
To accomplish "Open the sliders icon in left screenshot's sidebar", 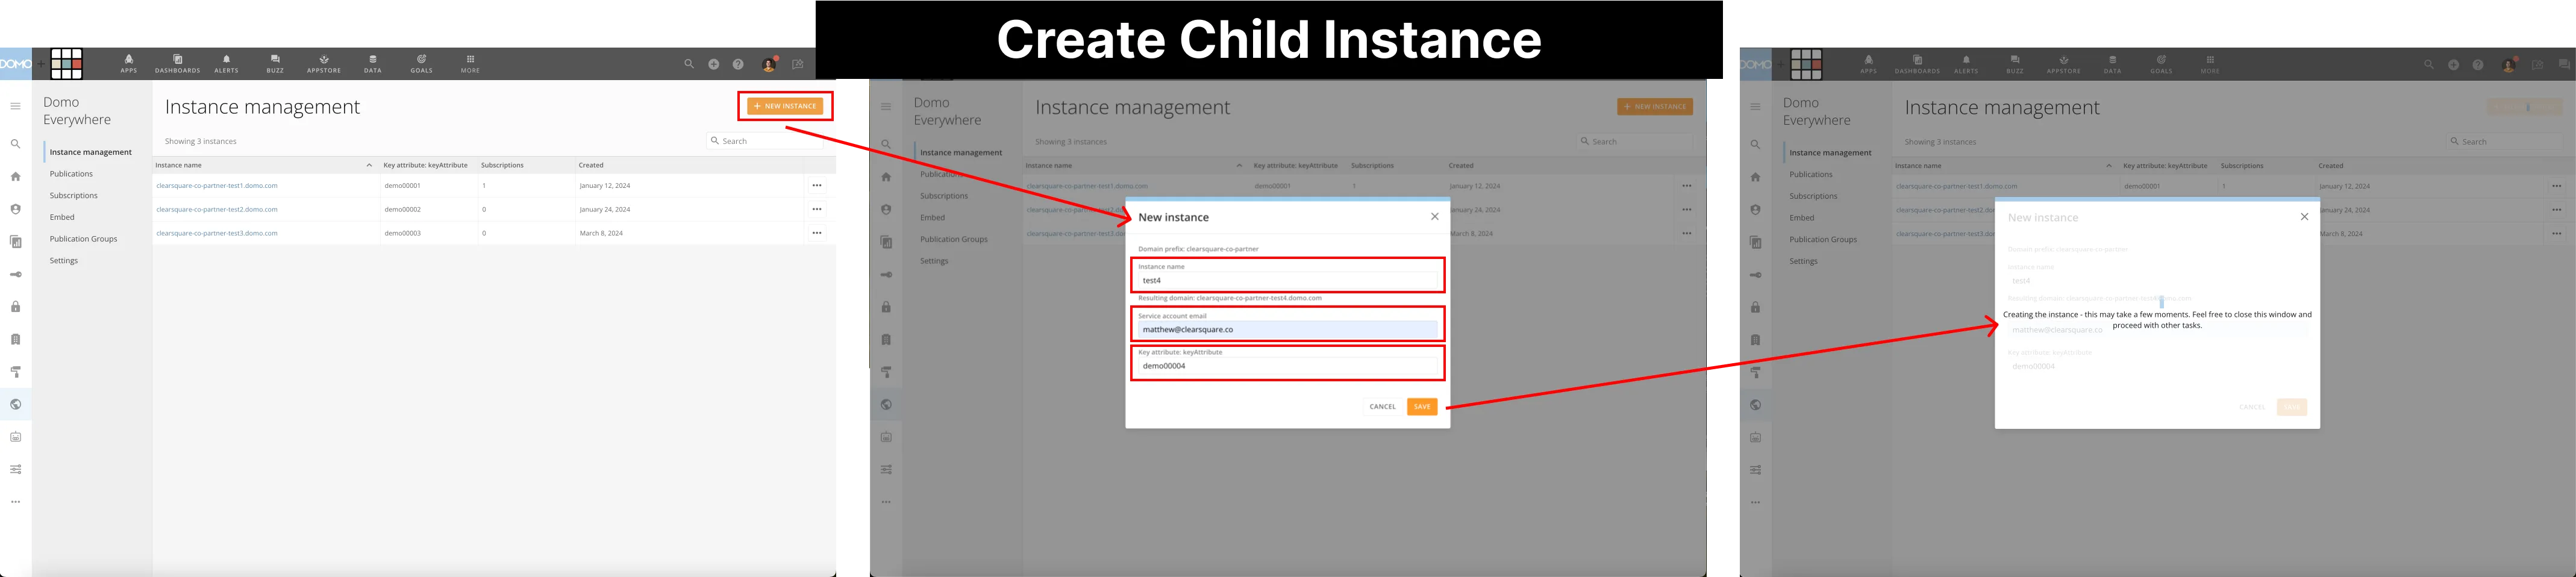I will pyautogui.click(x=16, y=469).
